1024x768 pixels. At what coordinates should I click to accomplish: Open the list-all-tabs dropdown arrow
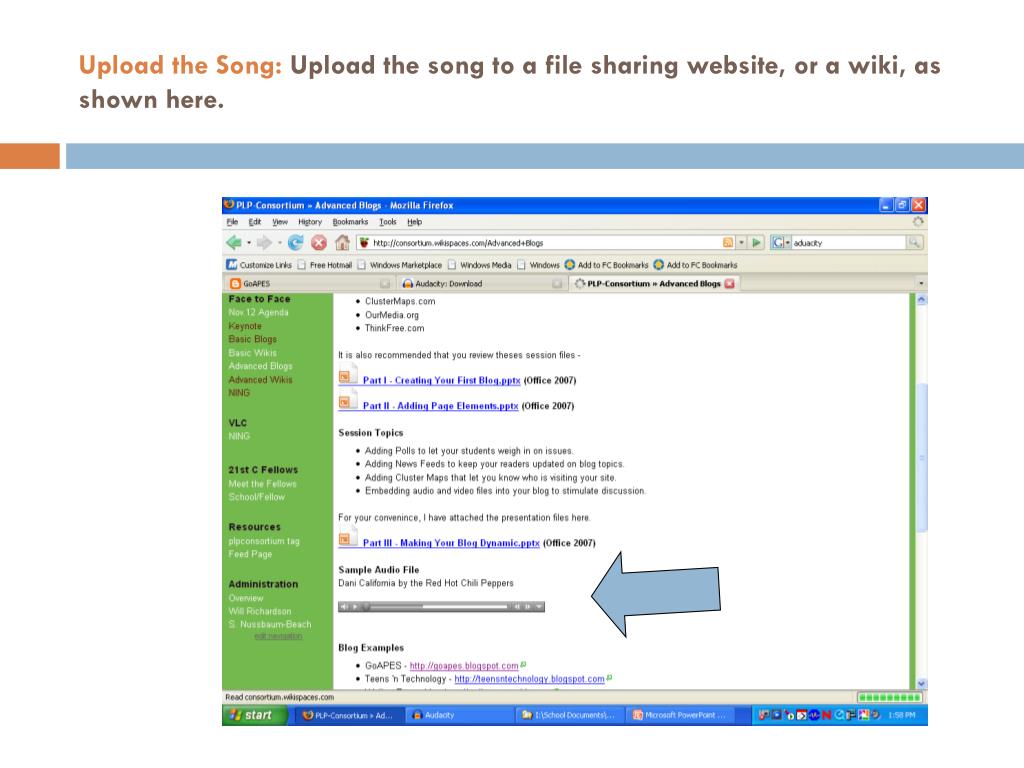[921, 283]
